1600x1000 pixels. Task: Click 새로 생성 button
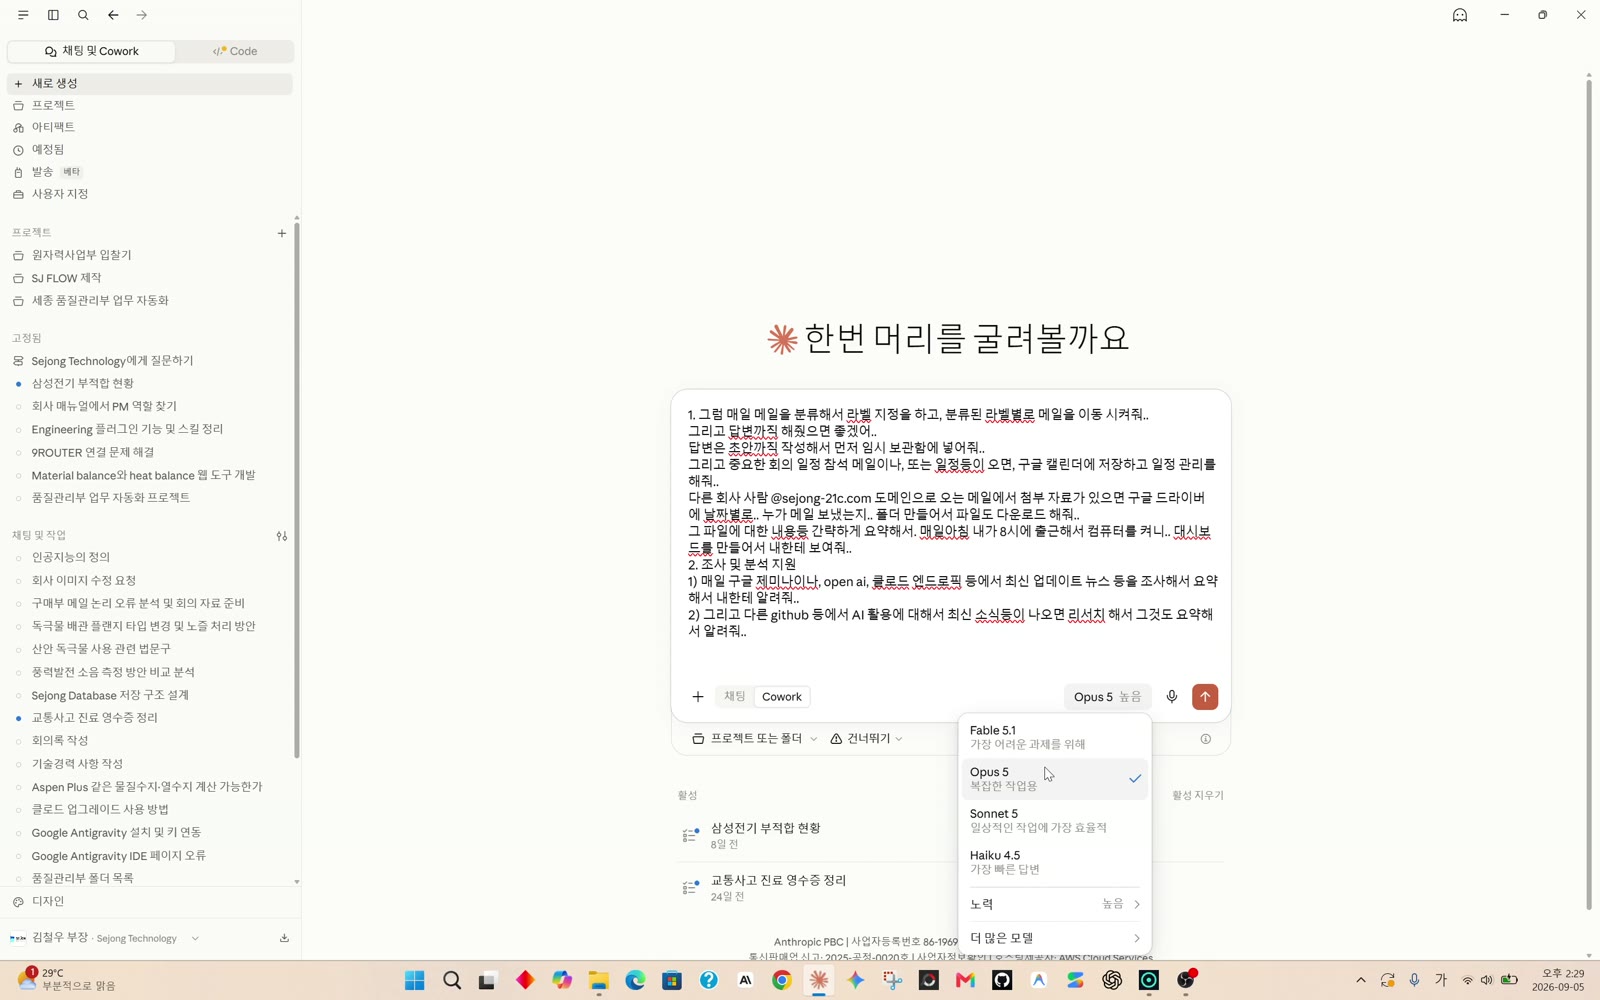(x=150, y=83)
